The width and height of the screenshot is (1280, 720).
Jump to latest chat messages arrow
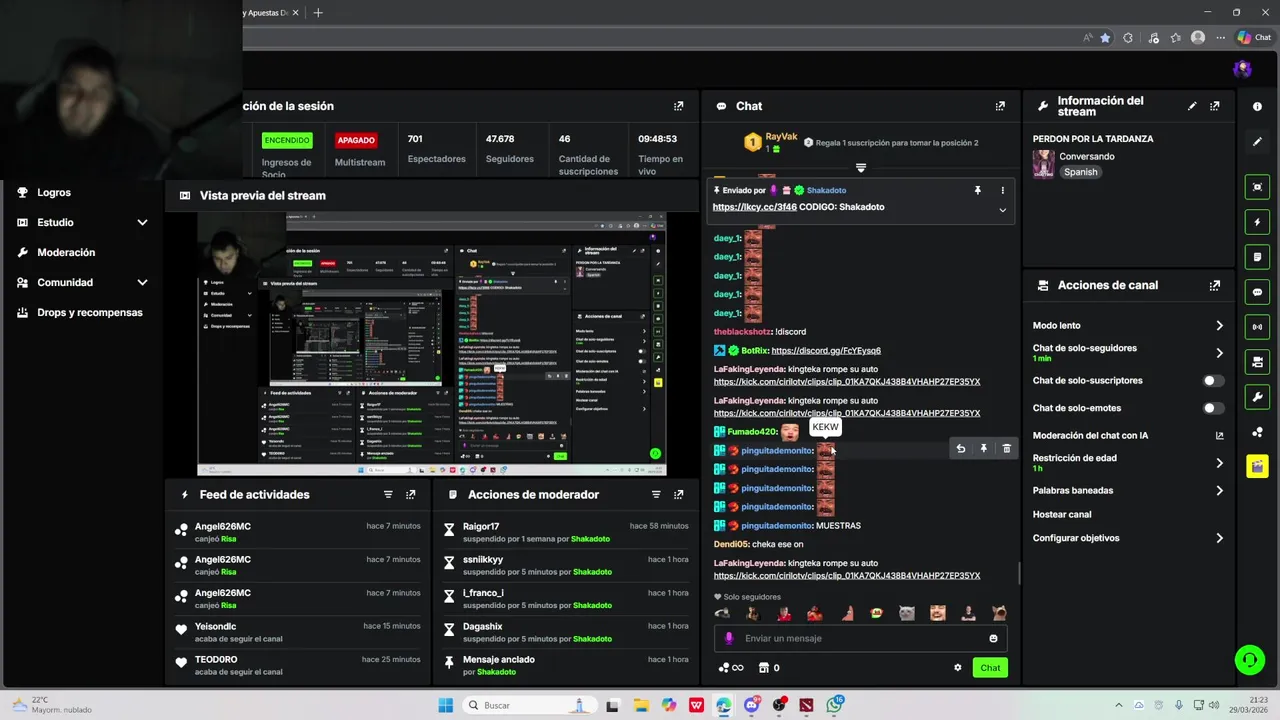[x=860, y=168]
